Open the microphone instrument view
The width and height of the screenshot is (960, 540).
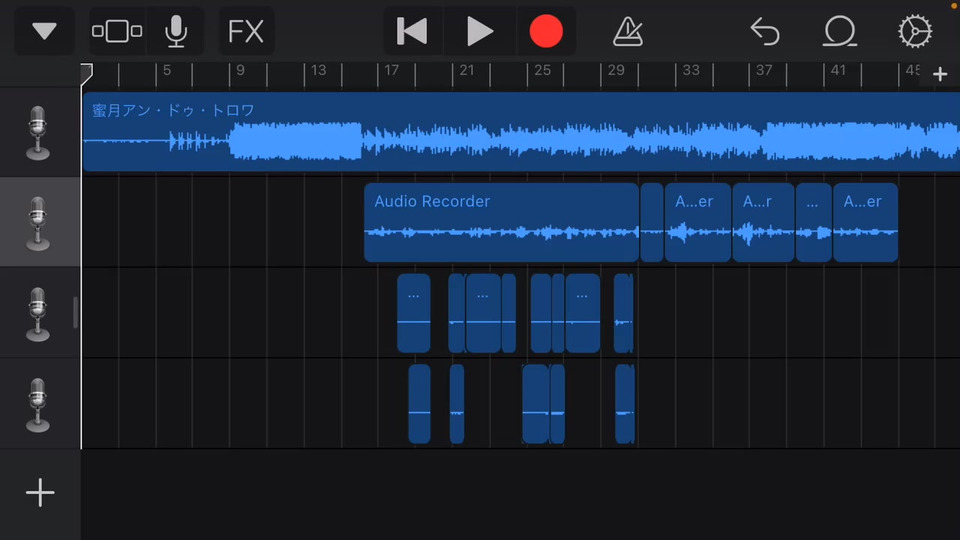tap(176, 31)
